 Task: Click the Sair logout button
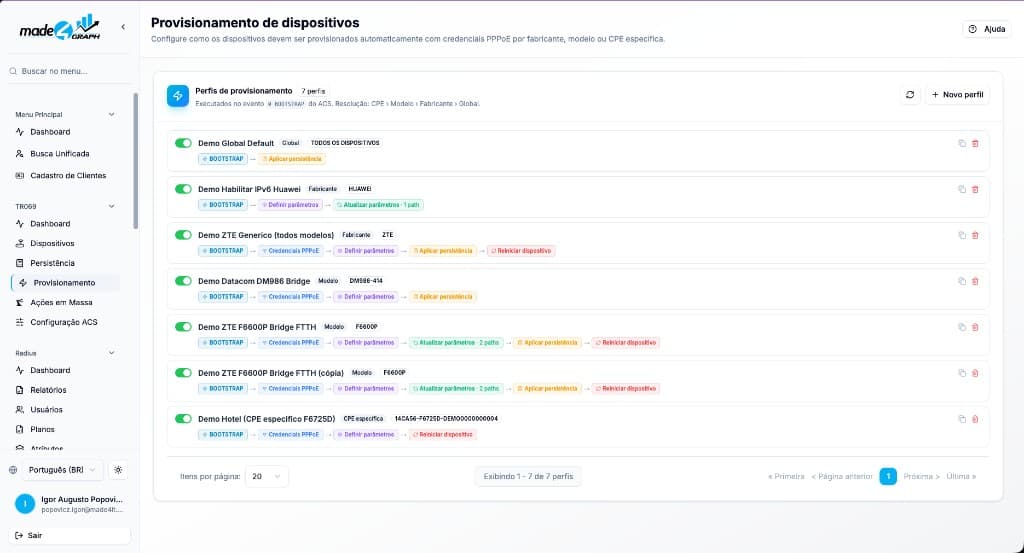coord(69,535)
